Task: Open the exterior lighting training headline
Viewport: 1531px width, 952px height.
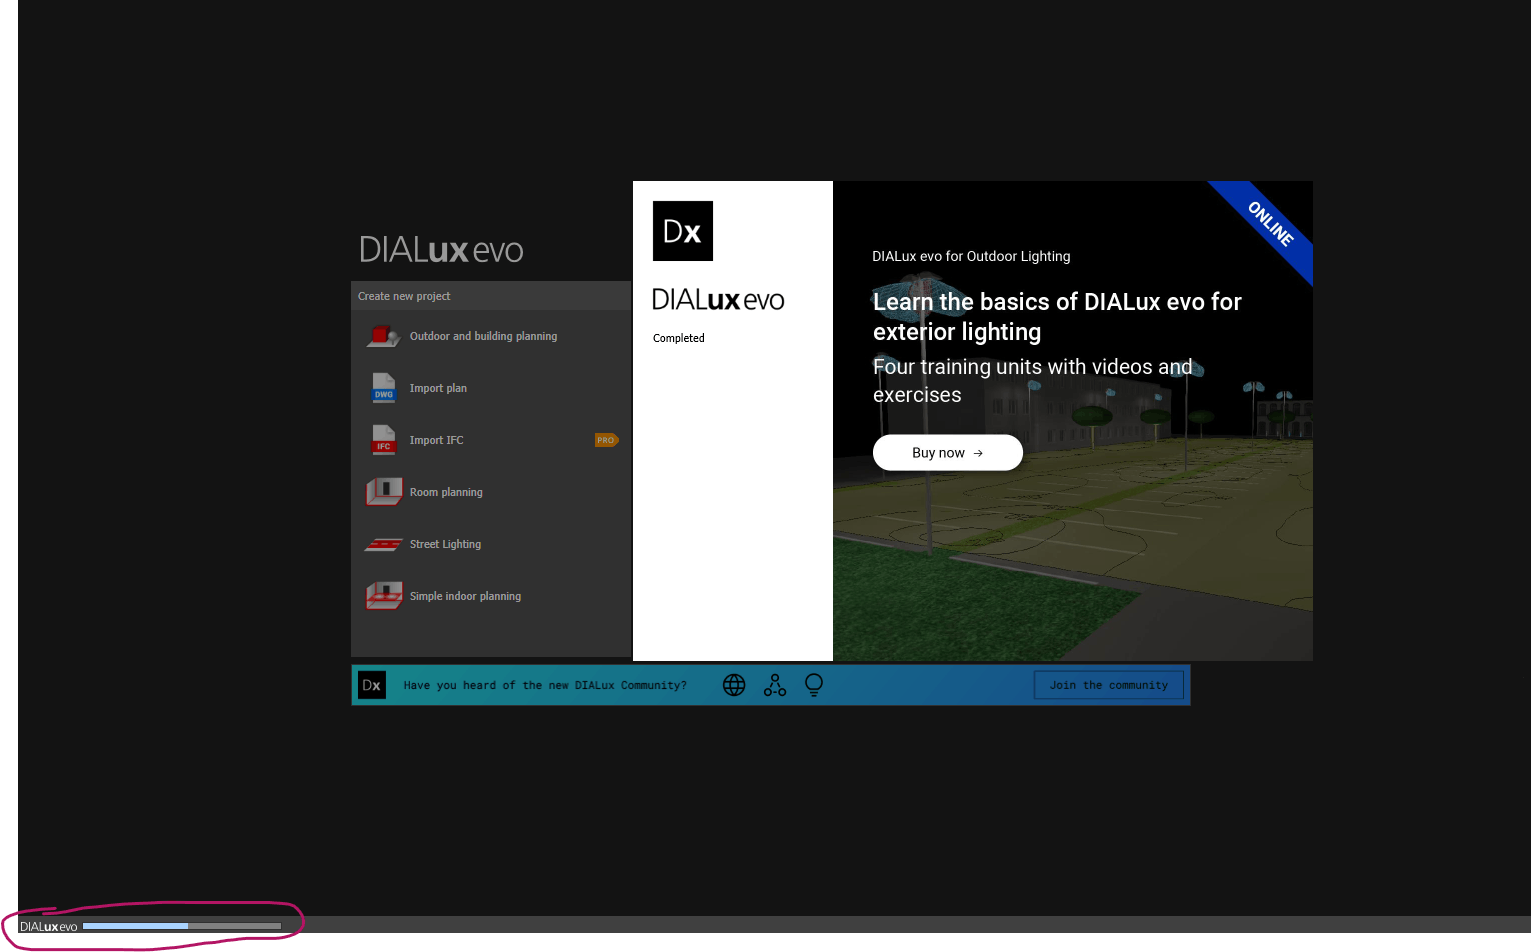Action: point(1057,316)
